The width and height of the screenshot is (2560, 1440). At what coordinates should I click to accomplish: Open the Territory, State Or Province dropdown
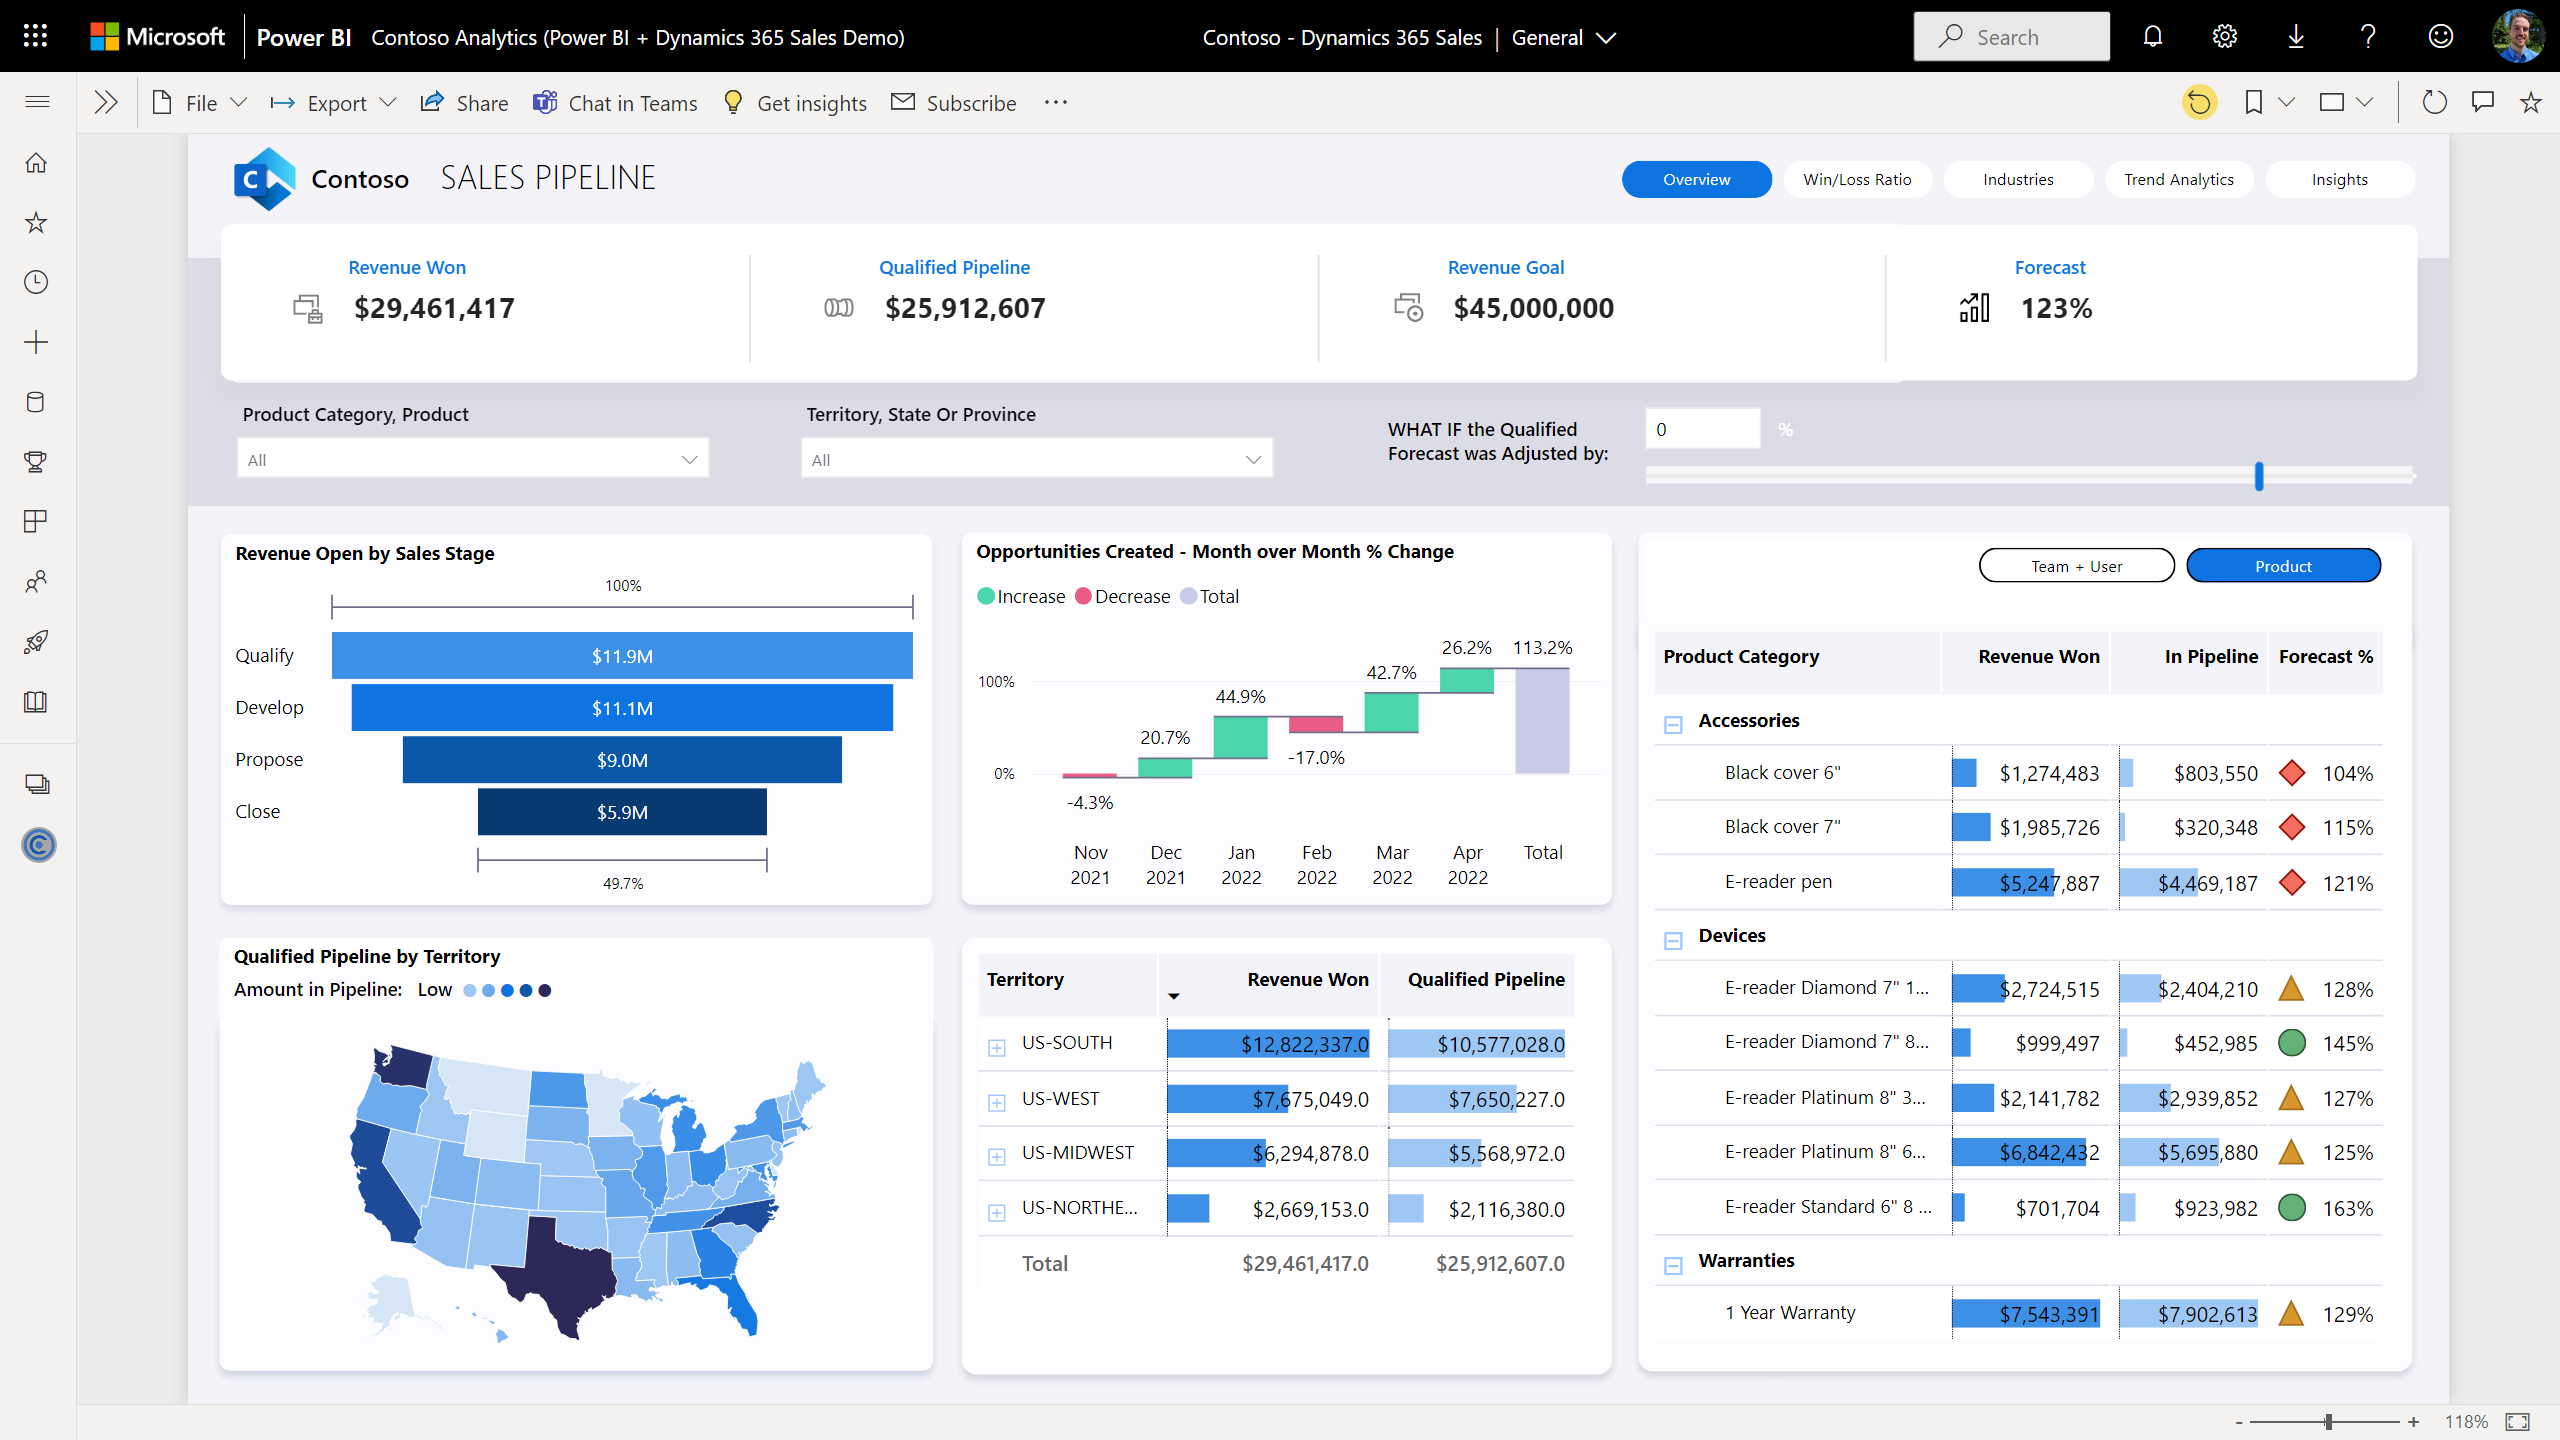pos(1036,458)
